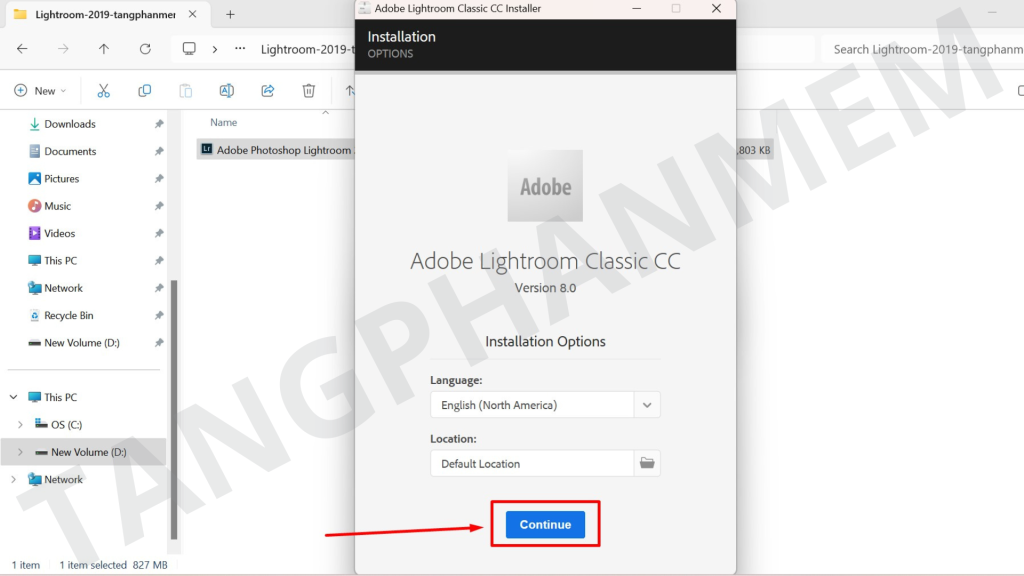Add a new File Explorer tab

(x=230, y=14)
